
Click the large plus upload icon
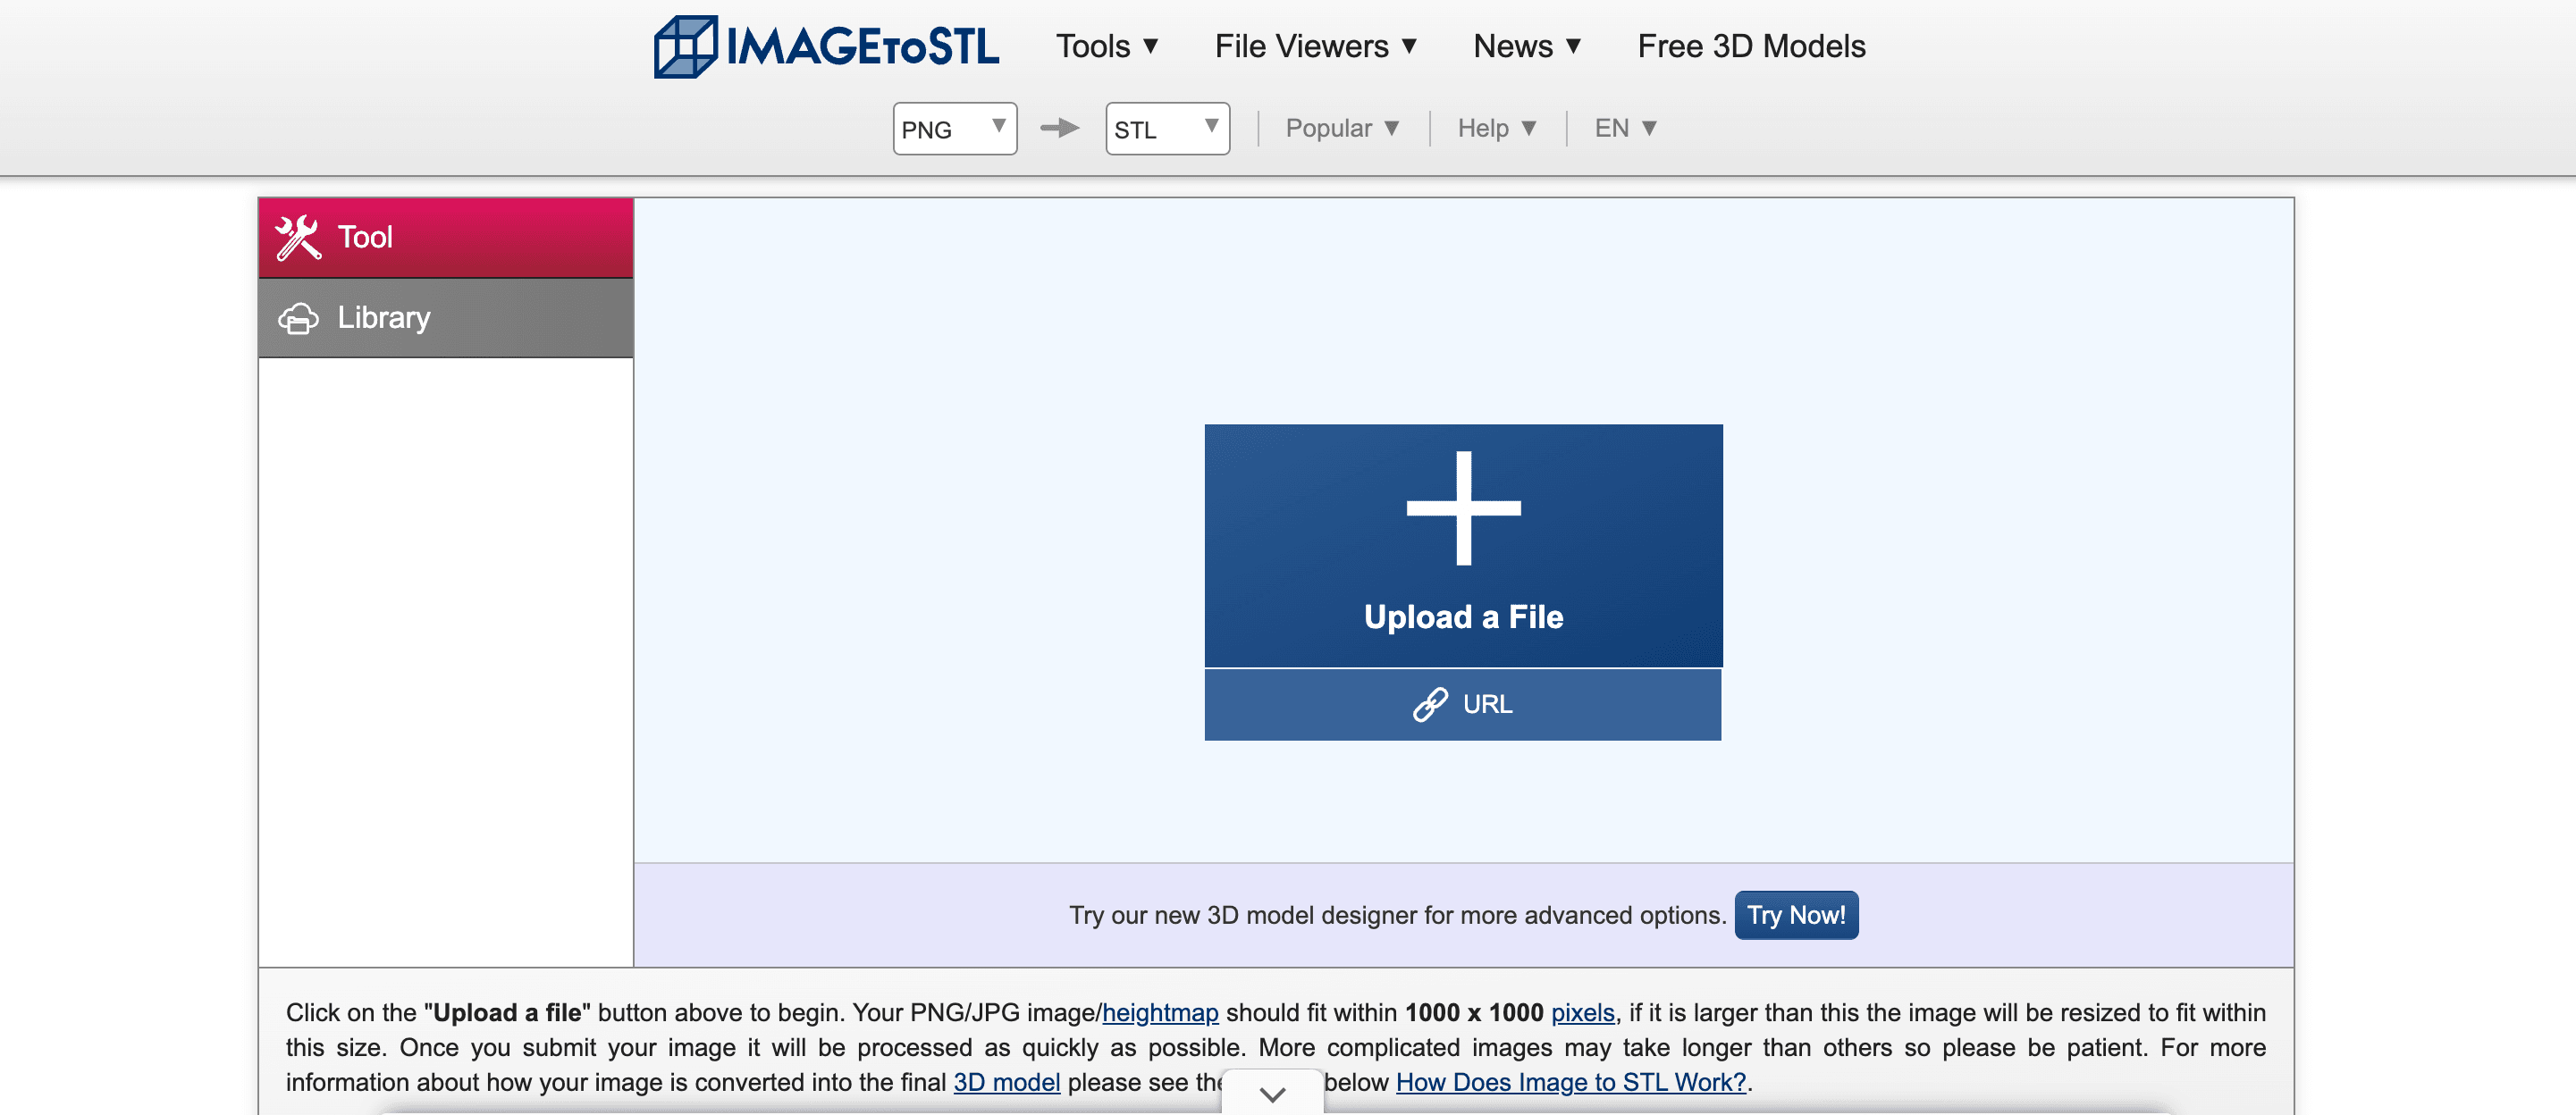[1463, 508]
